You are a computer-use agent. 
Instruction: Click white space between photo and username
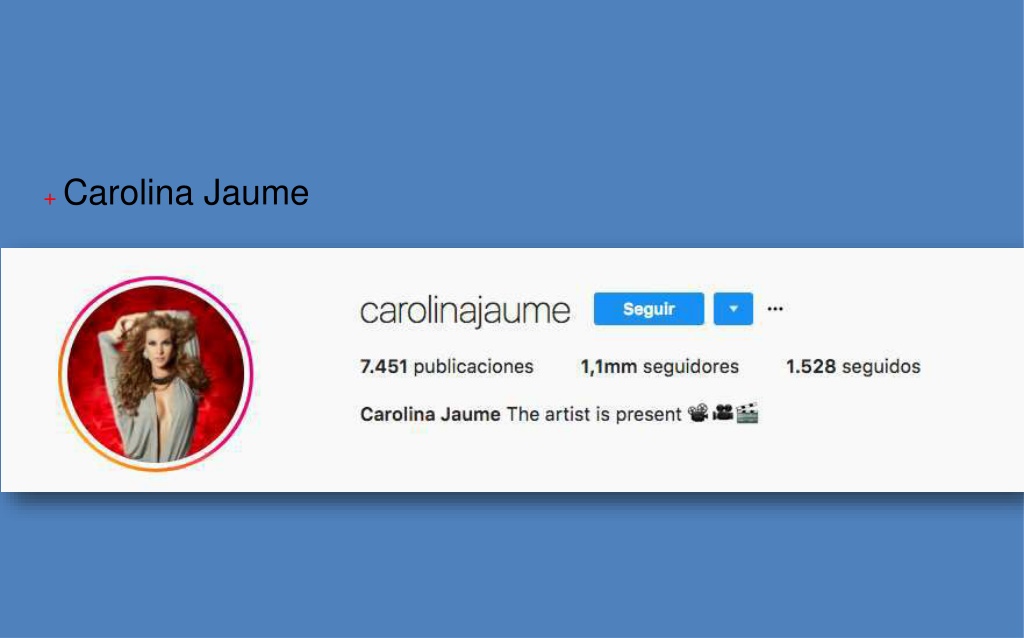(x=306, y=372)
